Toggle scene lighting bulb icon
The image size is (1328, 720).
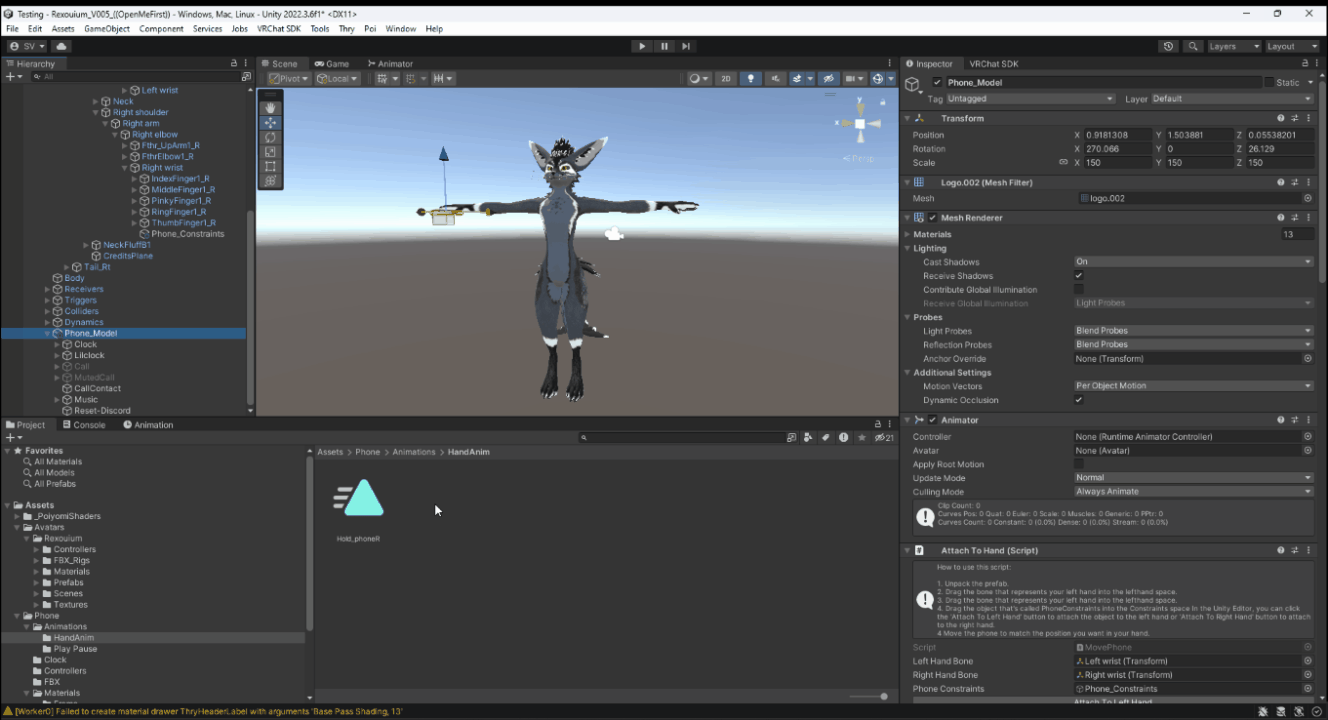tap(750, 78)
